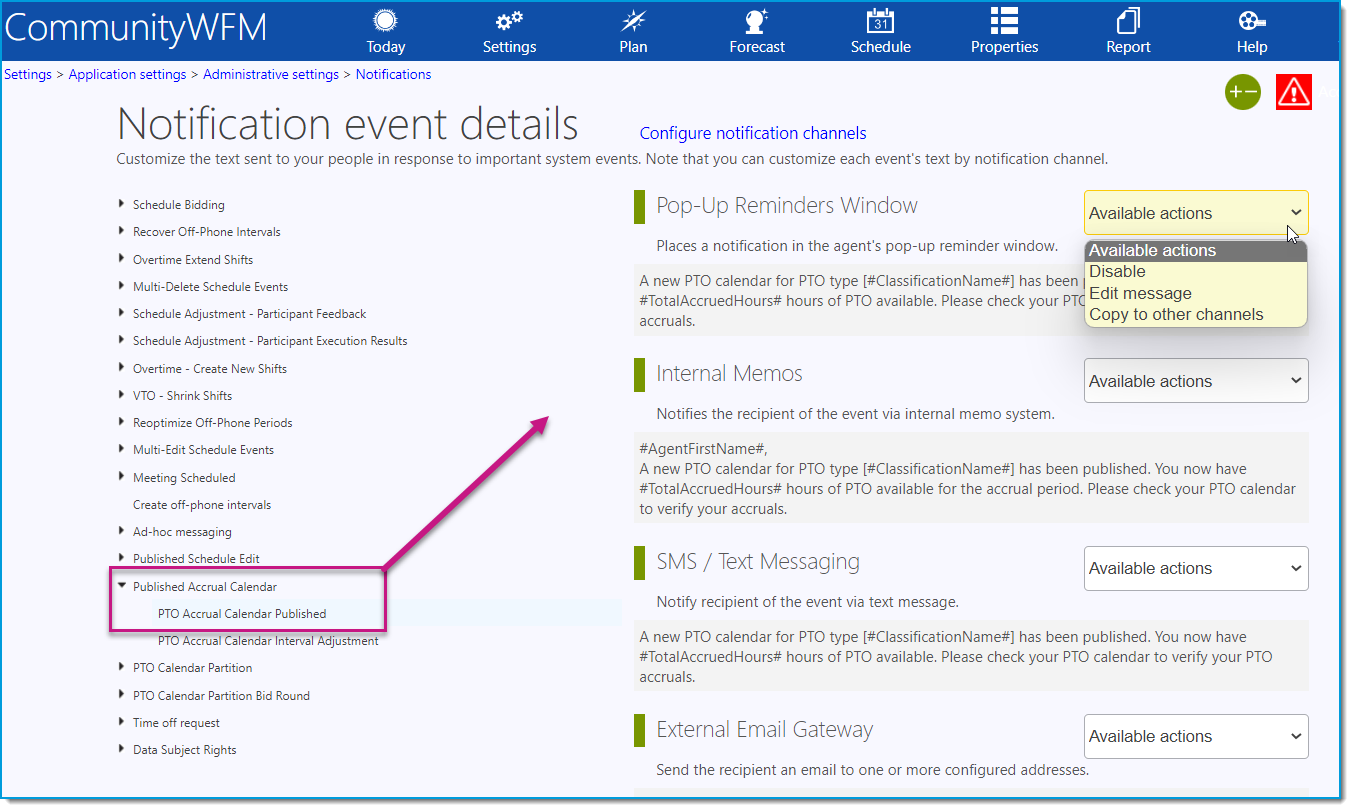Click the External Email Gateway heading
The image size is (1352, 810).
pyautogui.click(x=764, y=729)
